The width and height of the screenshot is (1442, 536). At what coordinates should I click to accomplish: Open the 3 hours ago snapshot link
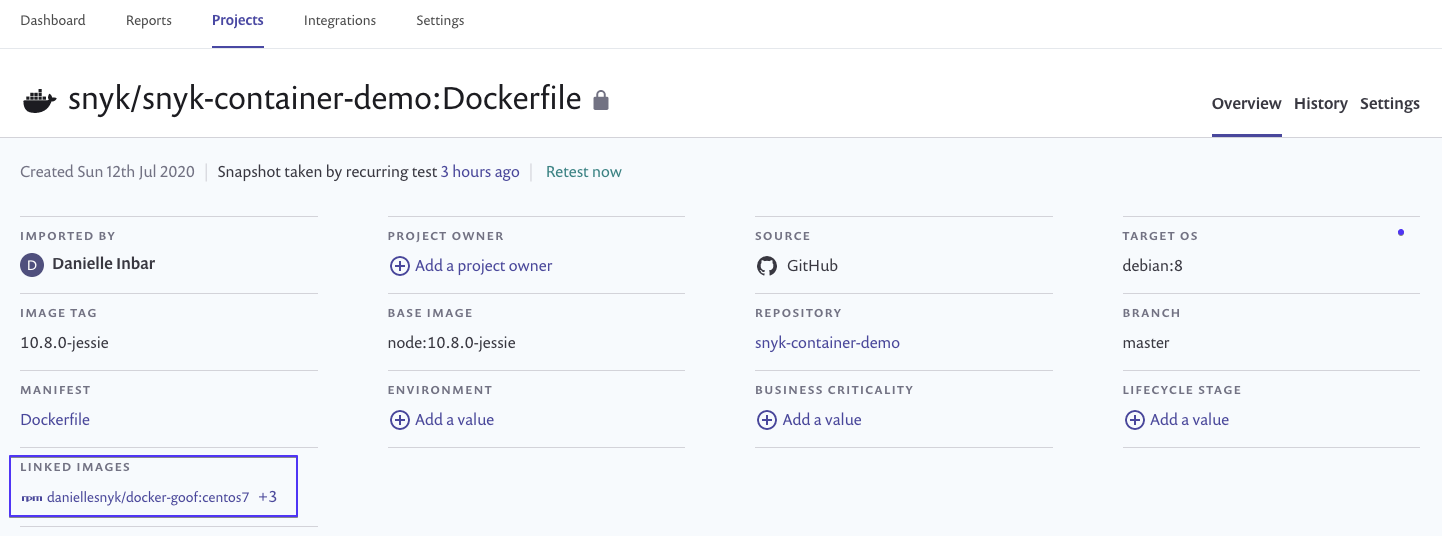[480, 172]
